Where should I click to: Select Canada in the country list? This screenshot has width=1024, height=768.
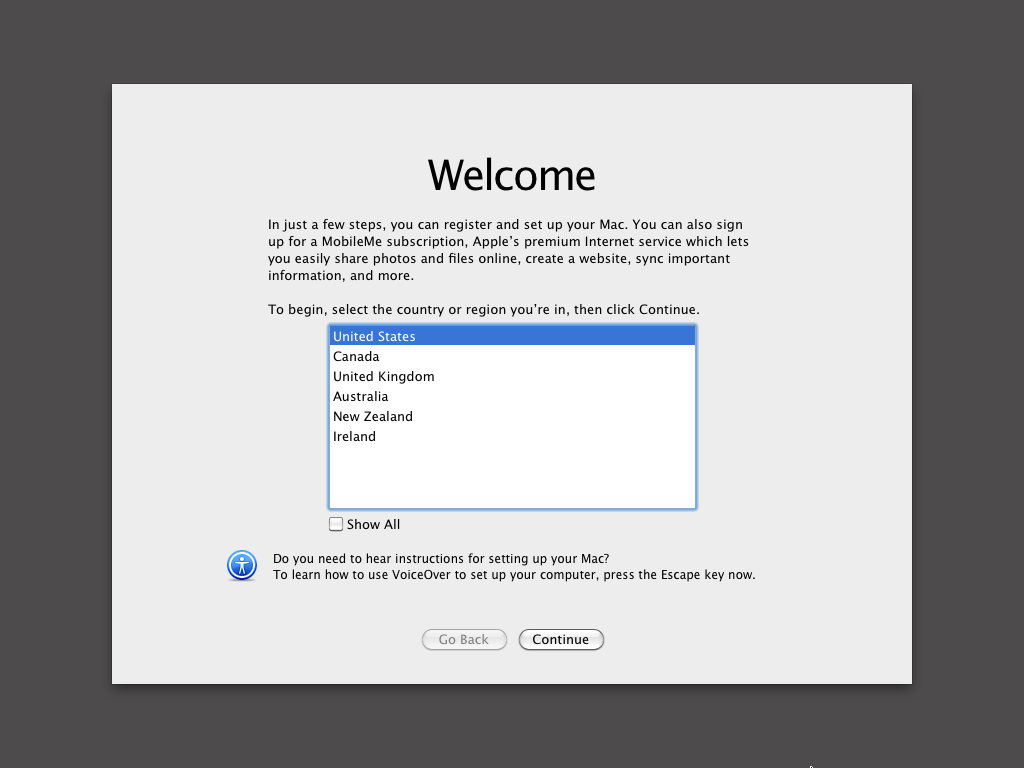pyautogui.click(x=512, y=357)
